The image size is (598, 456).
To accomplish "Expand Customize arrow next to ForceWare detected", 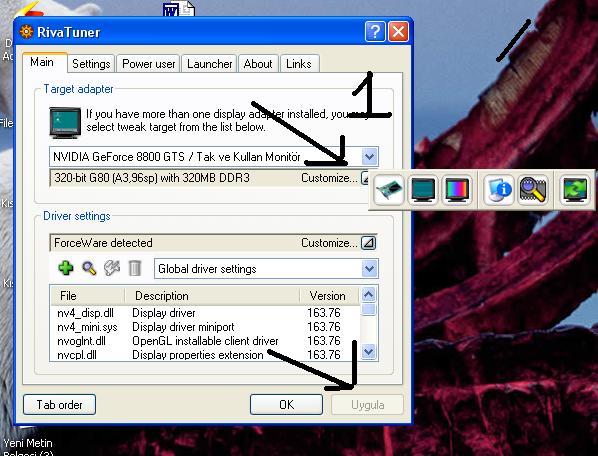I will point(368,243).
